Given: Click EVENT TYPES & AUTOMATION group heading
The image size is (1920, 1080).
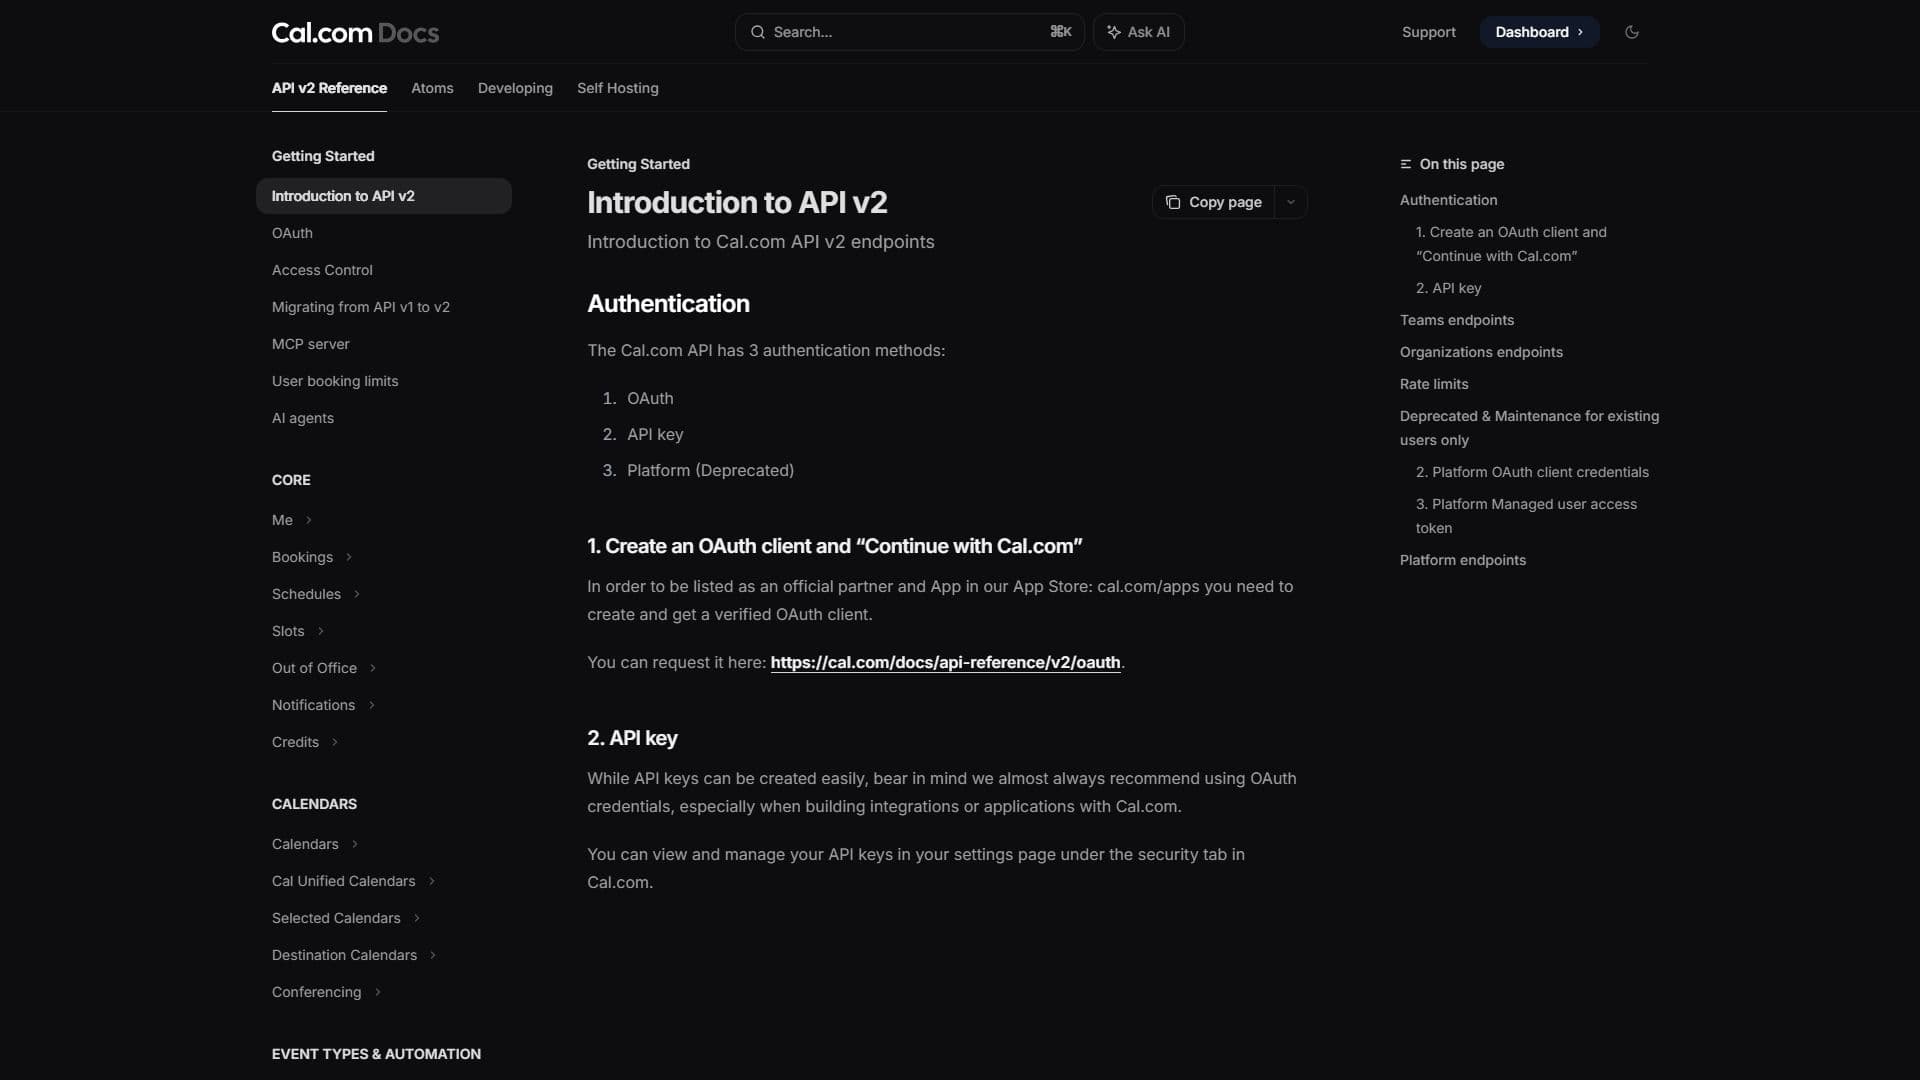Looking at the screenshot, I should (376, 1054).
